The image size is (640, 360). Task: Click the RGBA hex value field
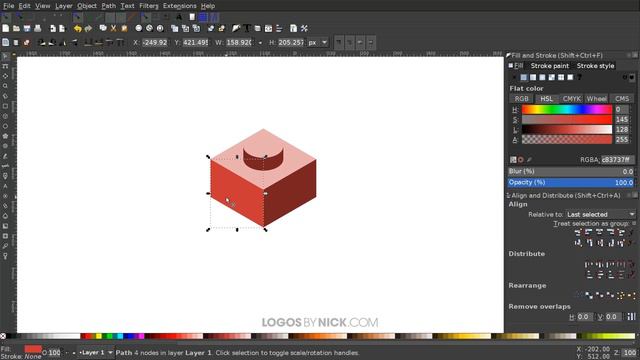point(618,160)
